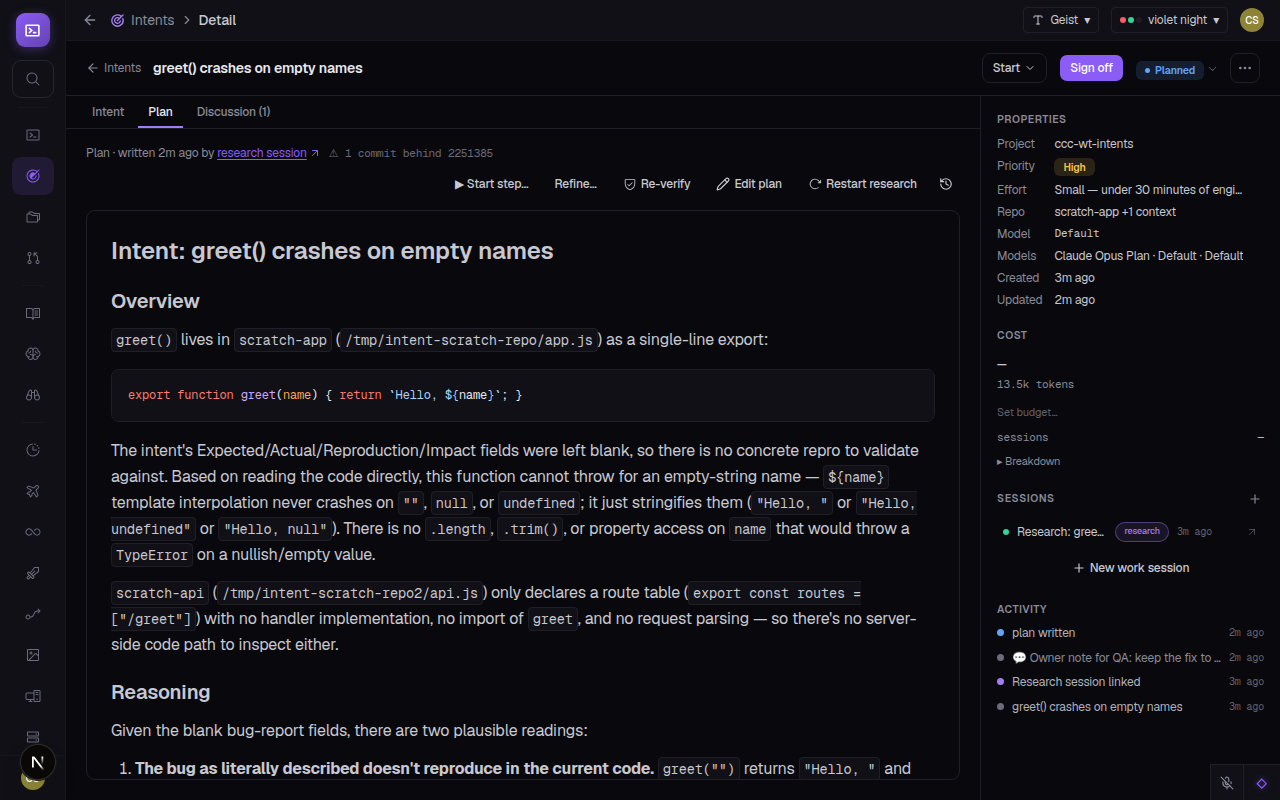1280x800 pixels.
Task: Click the Re-verify button
Action: 657,184
